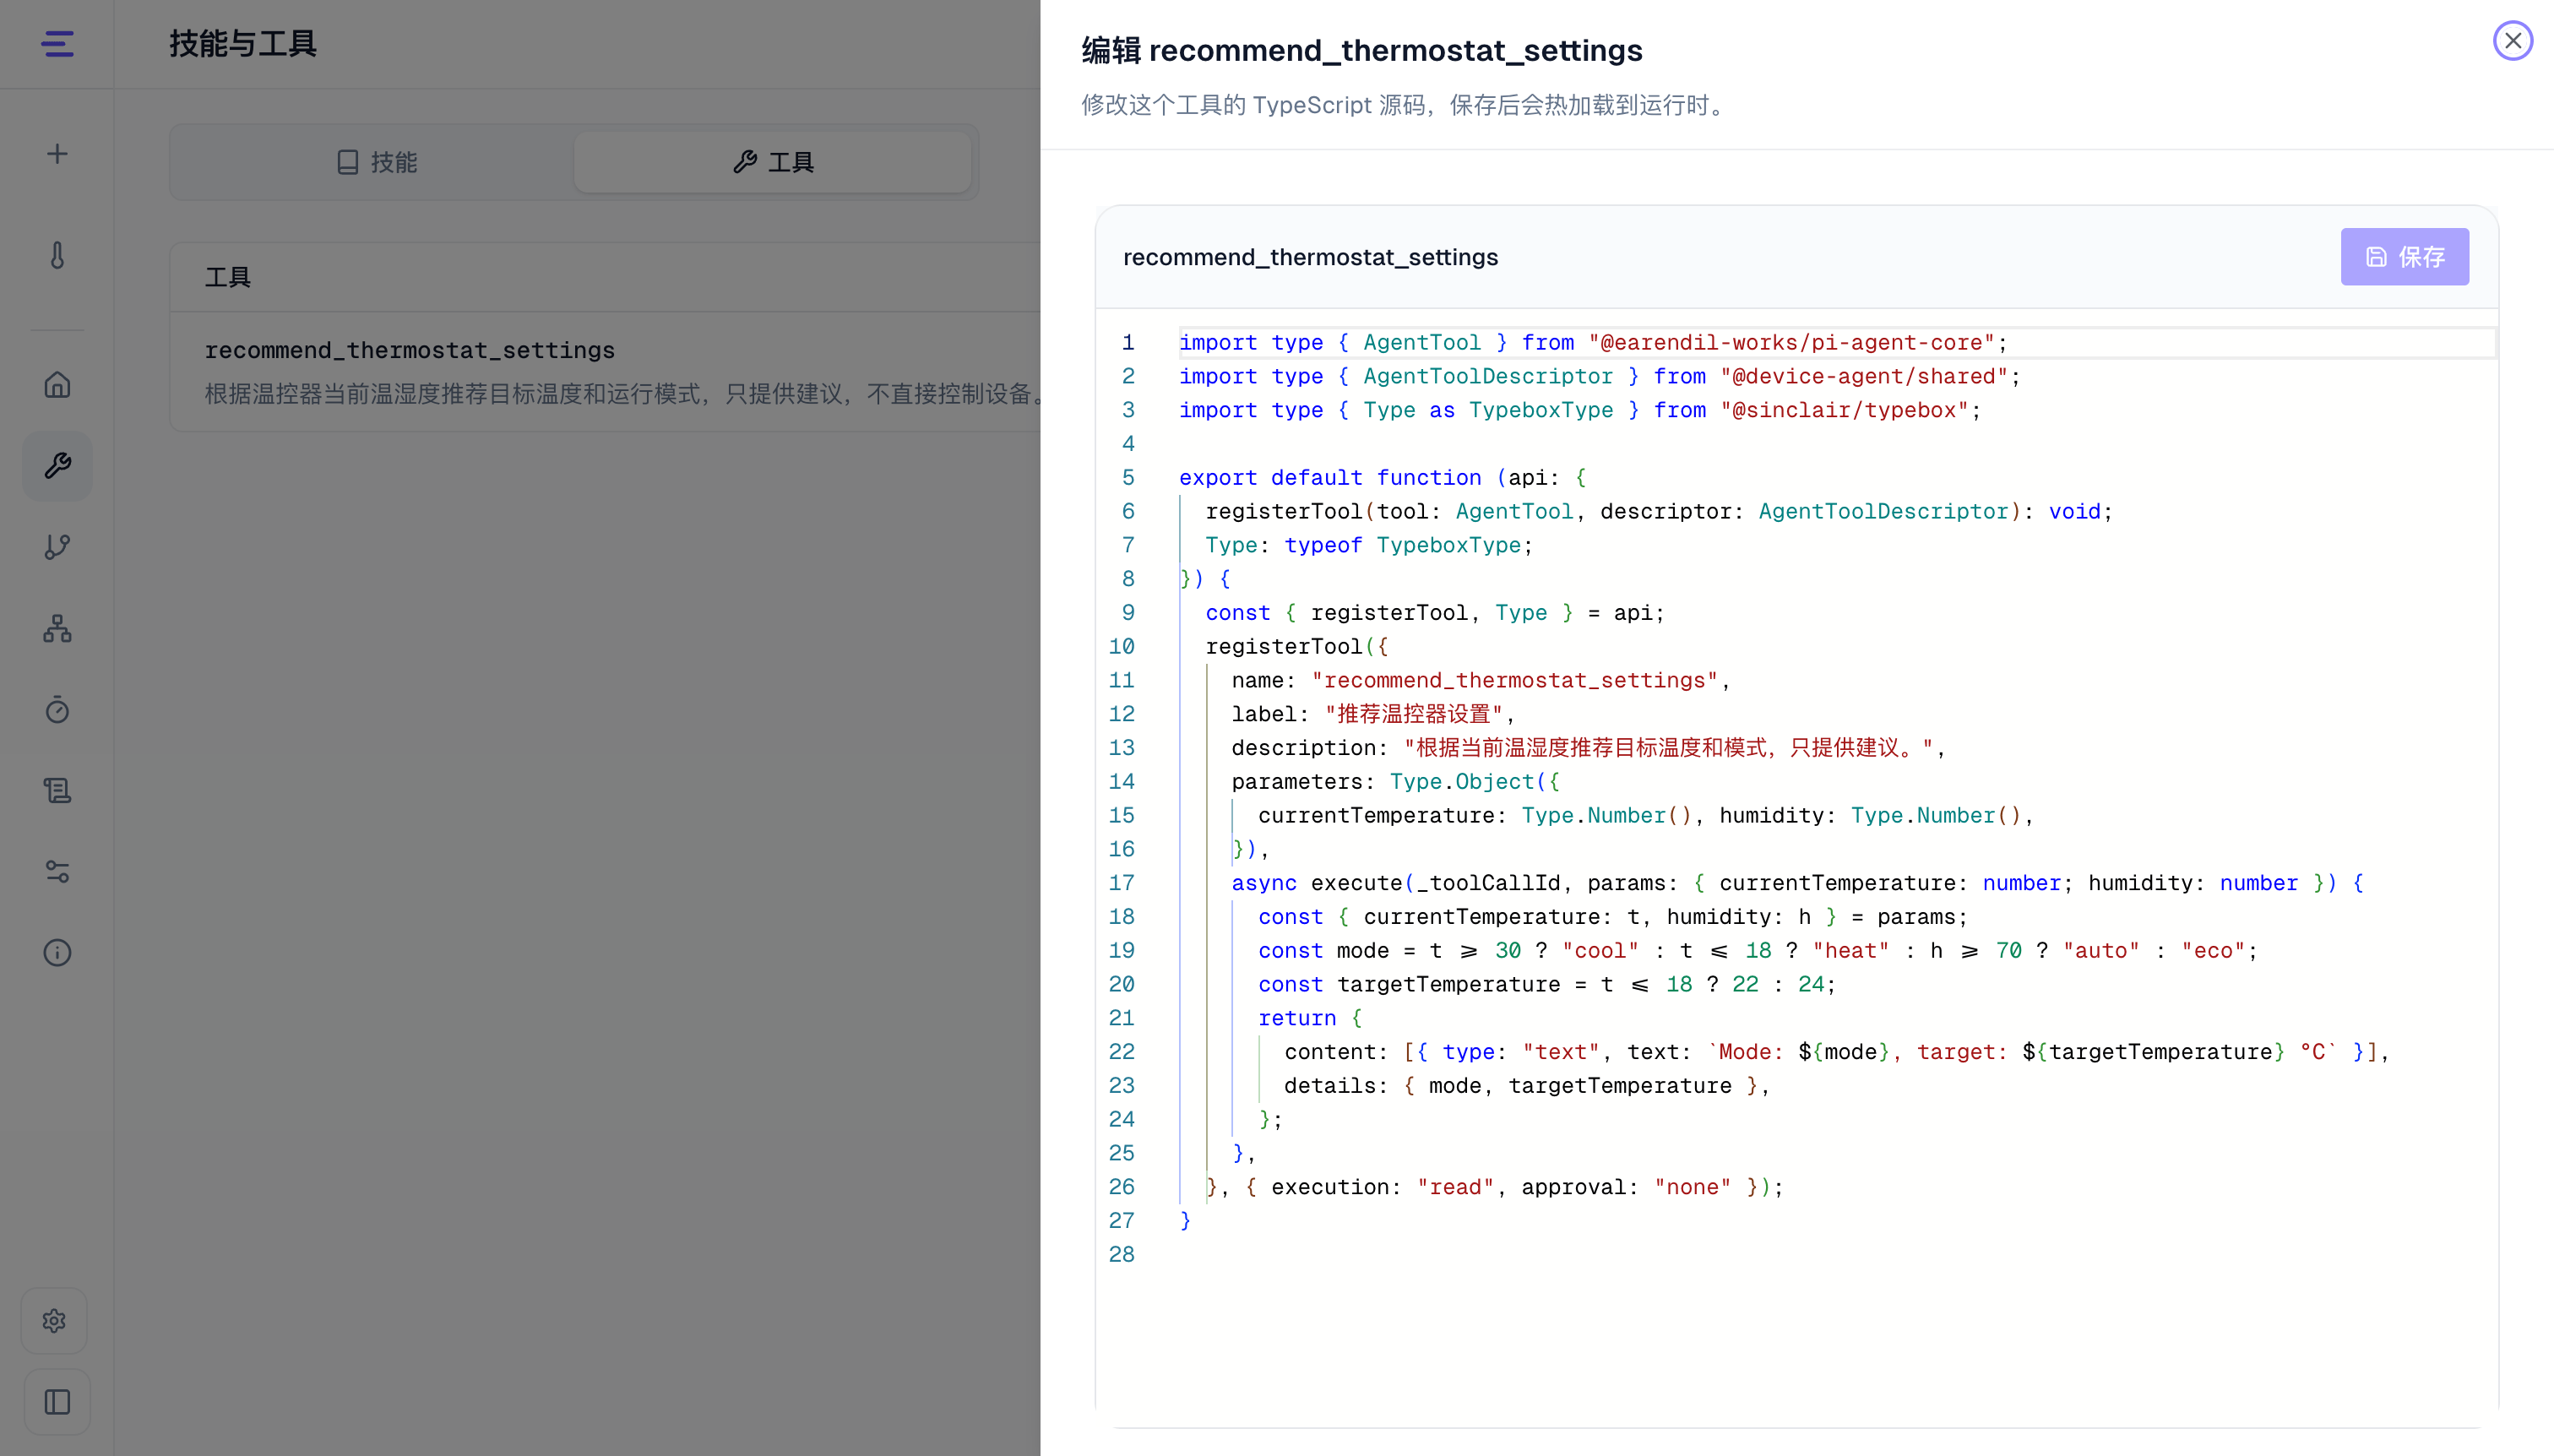Click the description string on line 13

pos(1669,748)
